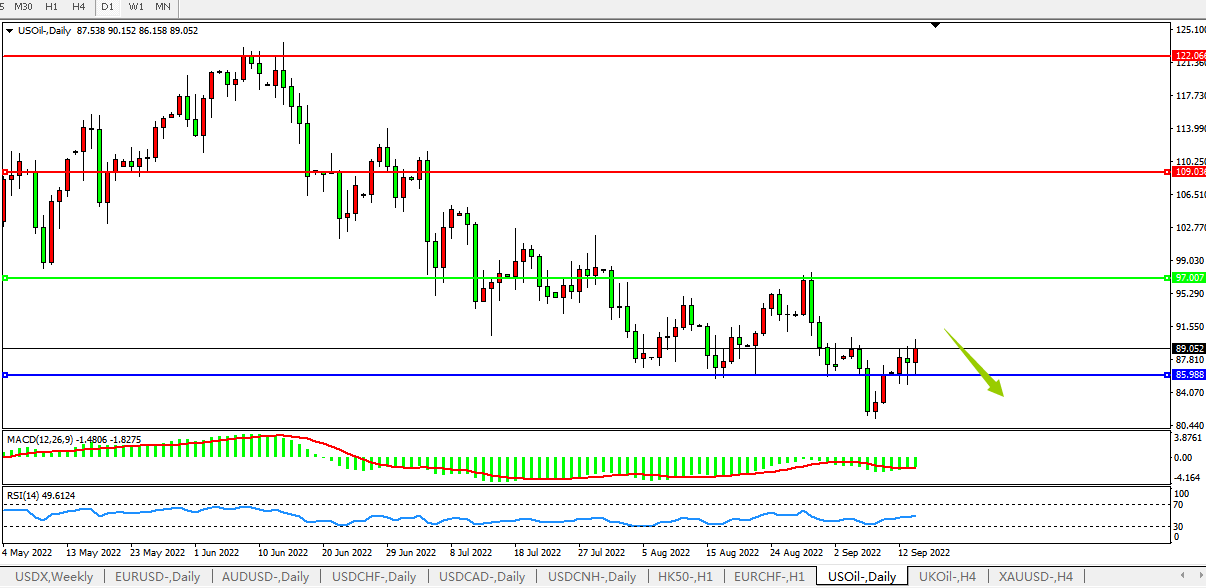Select the blue 85.988 horizontal line handle
Image resolution: width=1206 pixels, height=588 pixels.
[x=5, y=375]
